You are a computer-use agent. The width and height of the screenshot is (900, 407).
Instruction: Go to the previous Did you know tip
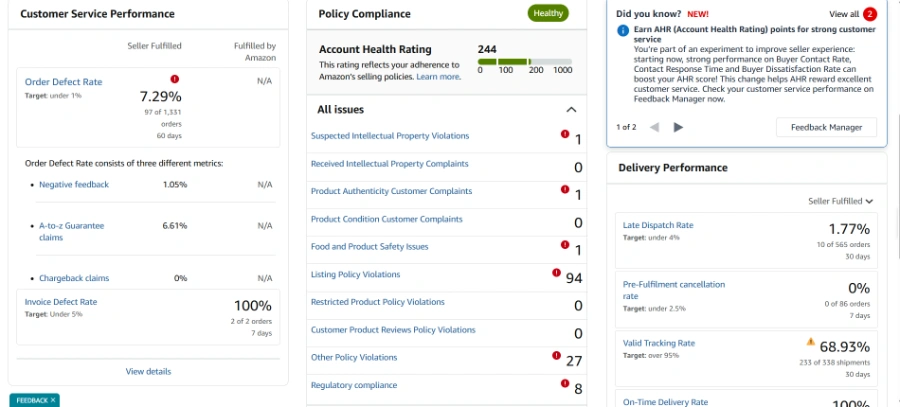(x=654, y=127)
